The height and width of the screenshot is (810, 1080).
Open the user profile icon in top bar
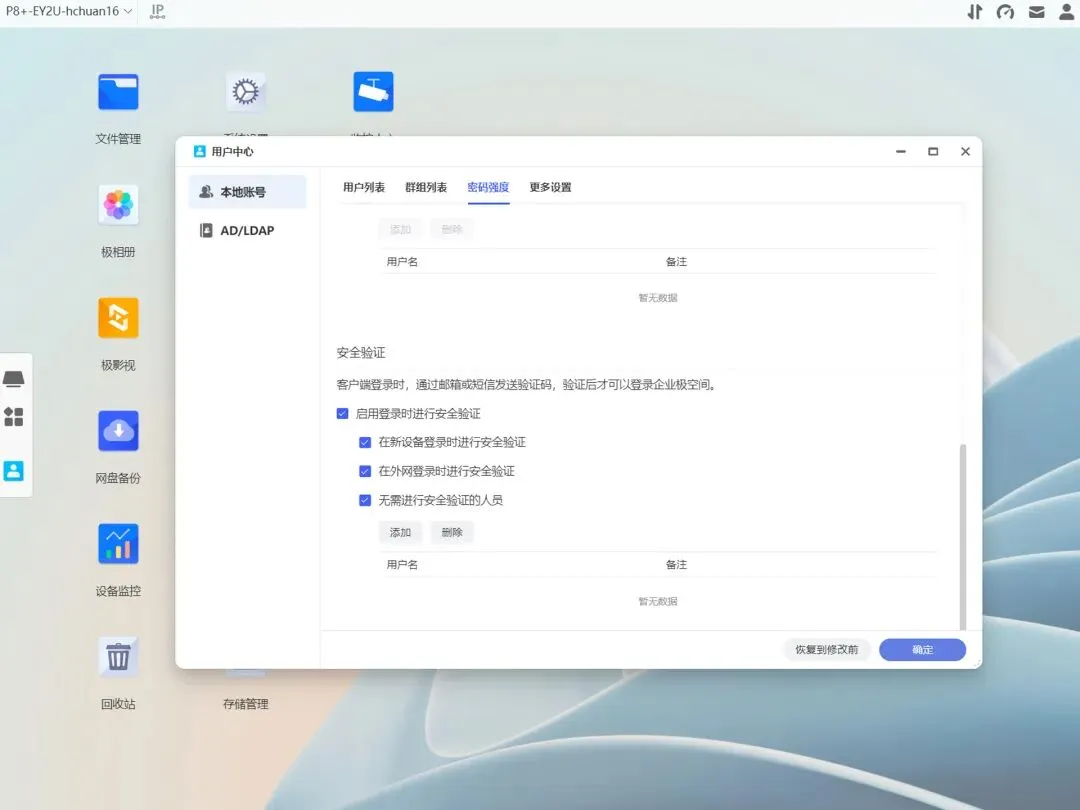1066,12
